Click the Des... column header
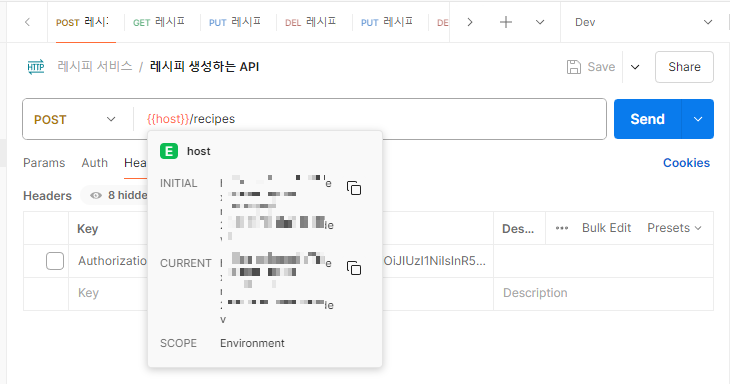The image size is (730, 384). (x=518, y=229)
